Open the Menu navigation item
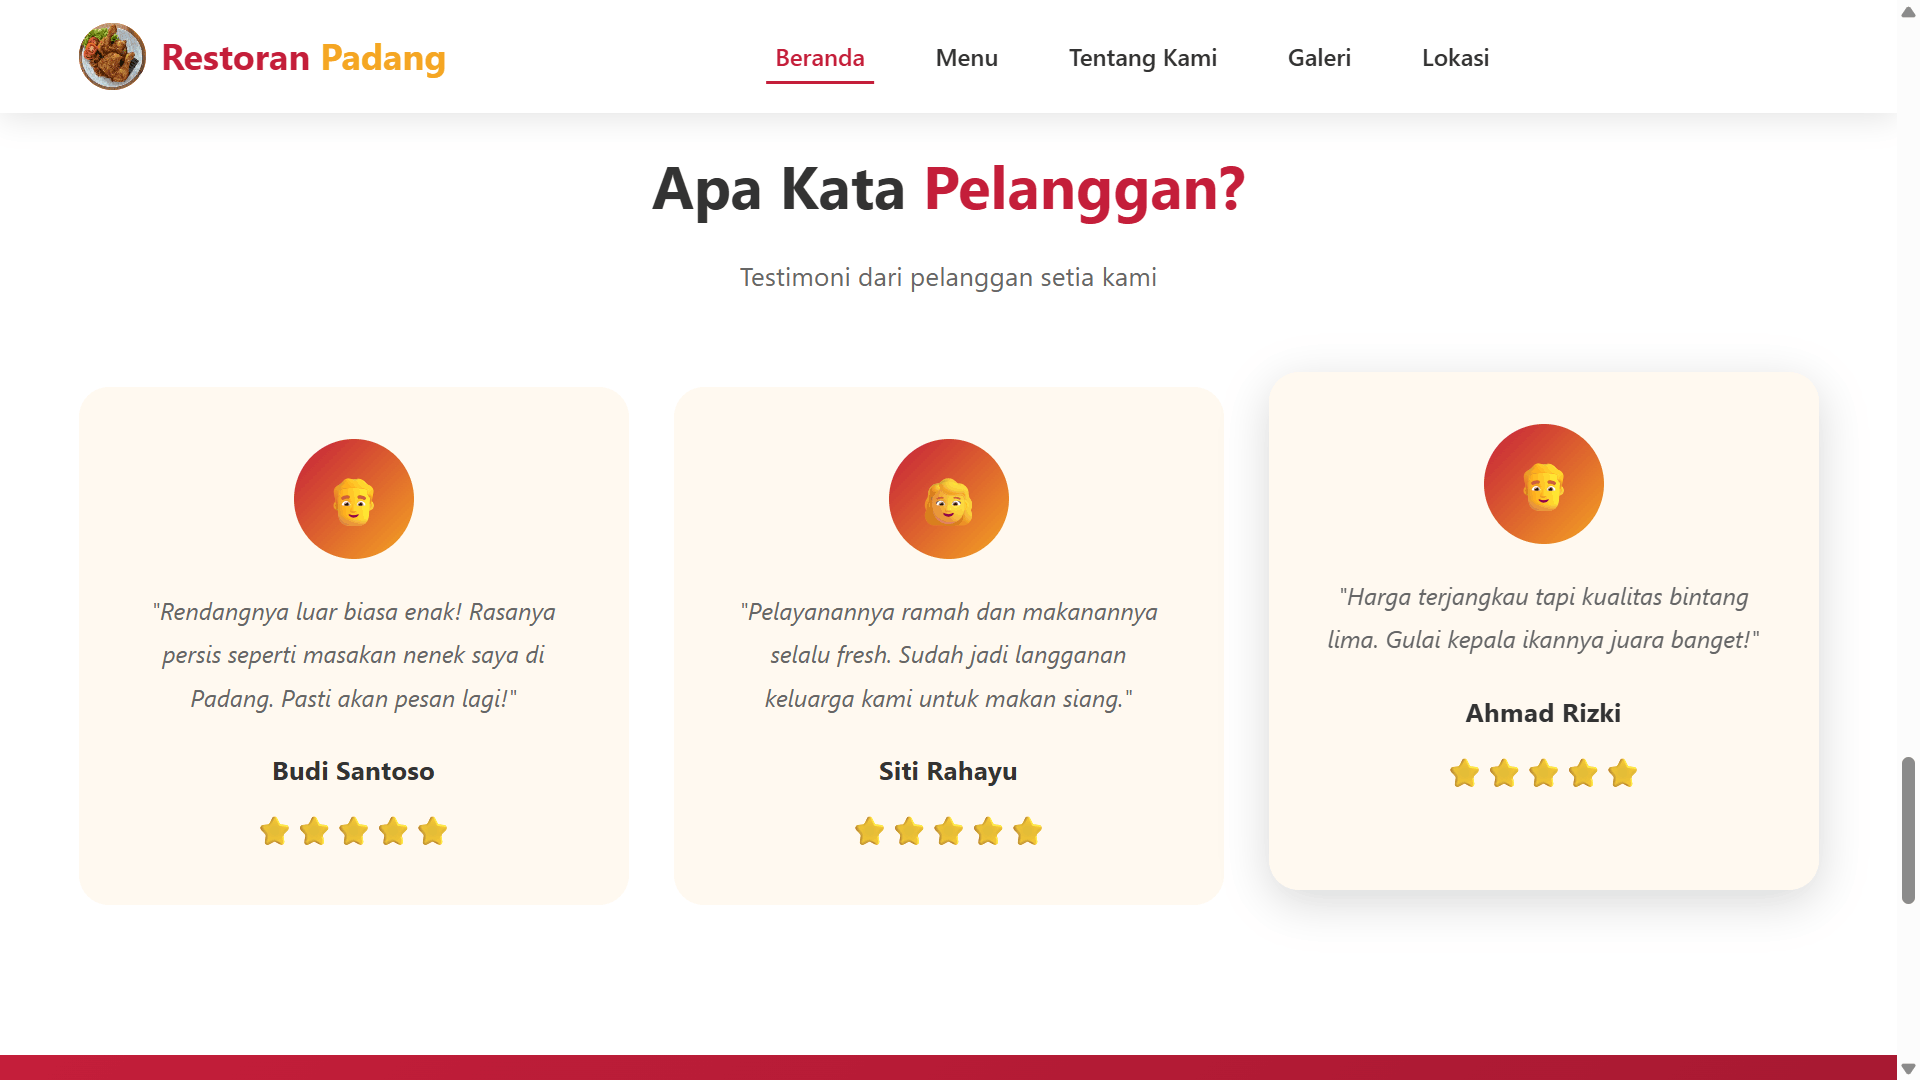1920x1080 pixels. point(966,58)
